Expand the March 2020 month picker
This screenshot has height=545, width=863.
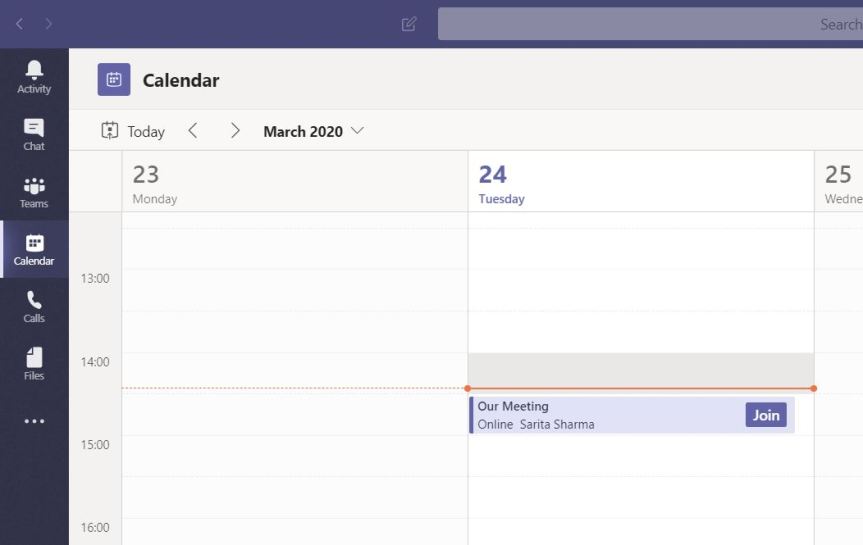(314, 131)
